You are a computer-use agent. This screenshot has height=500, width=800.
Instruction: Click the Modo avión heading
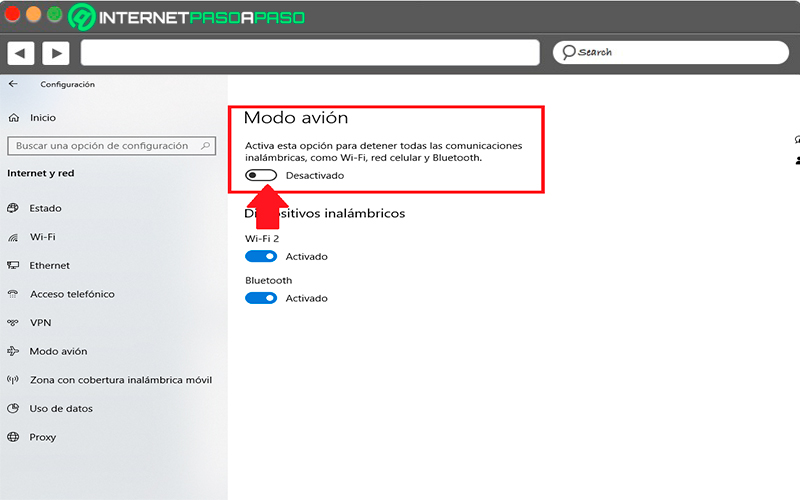click(296, 118)
